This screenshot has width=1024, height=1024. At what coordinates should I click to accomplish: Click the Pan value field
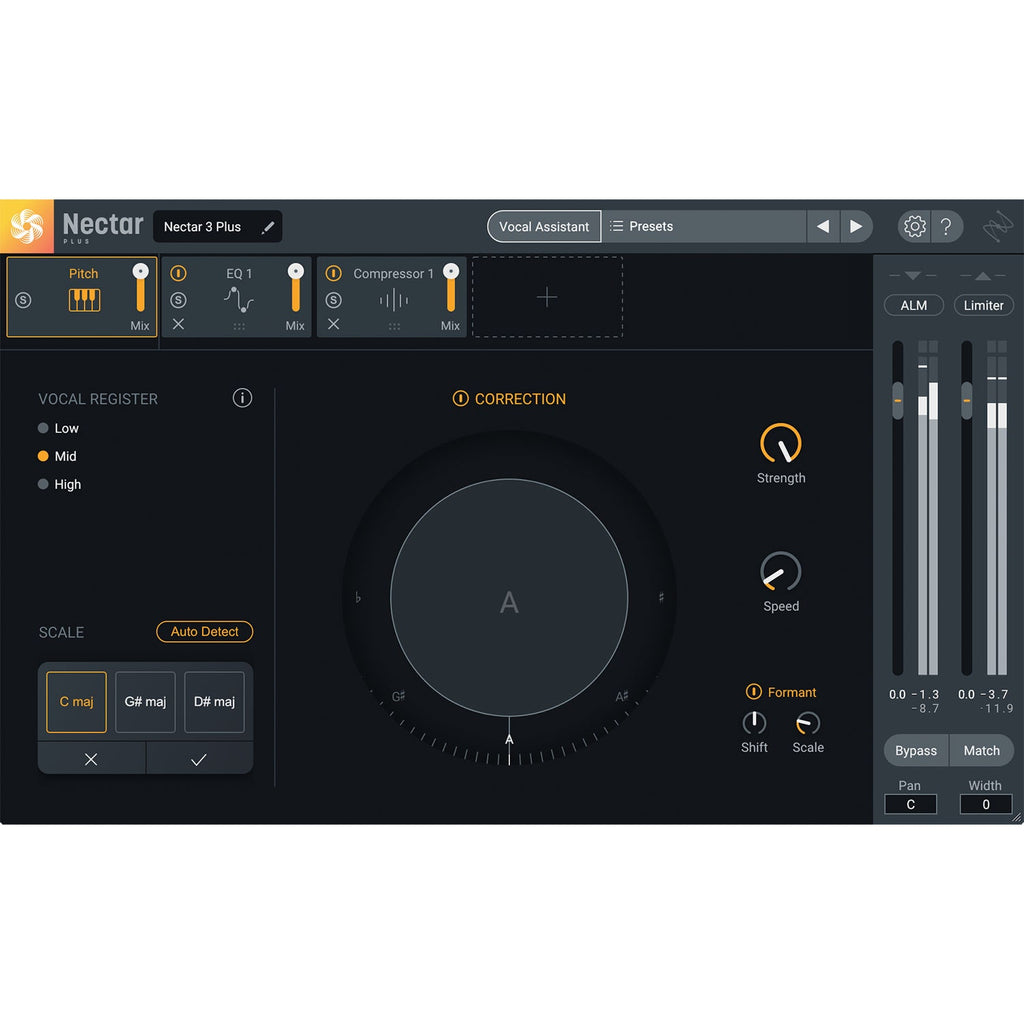point(910,805)
